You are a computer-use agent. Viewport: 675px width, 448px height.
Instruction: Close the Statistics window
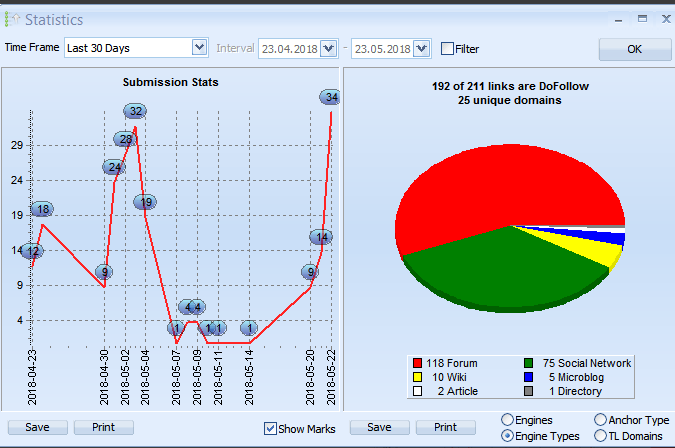pyautogui.click(x=663, y=18)
